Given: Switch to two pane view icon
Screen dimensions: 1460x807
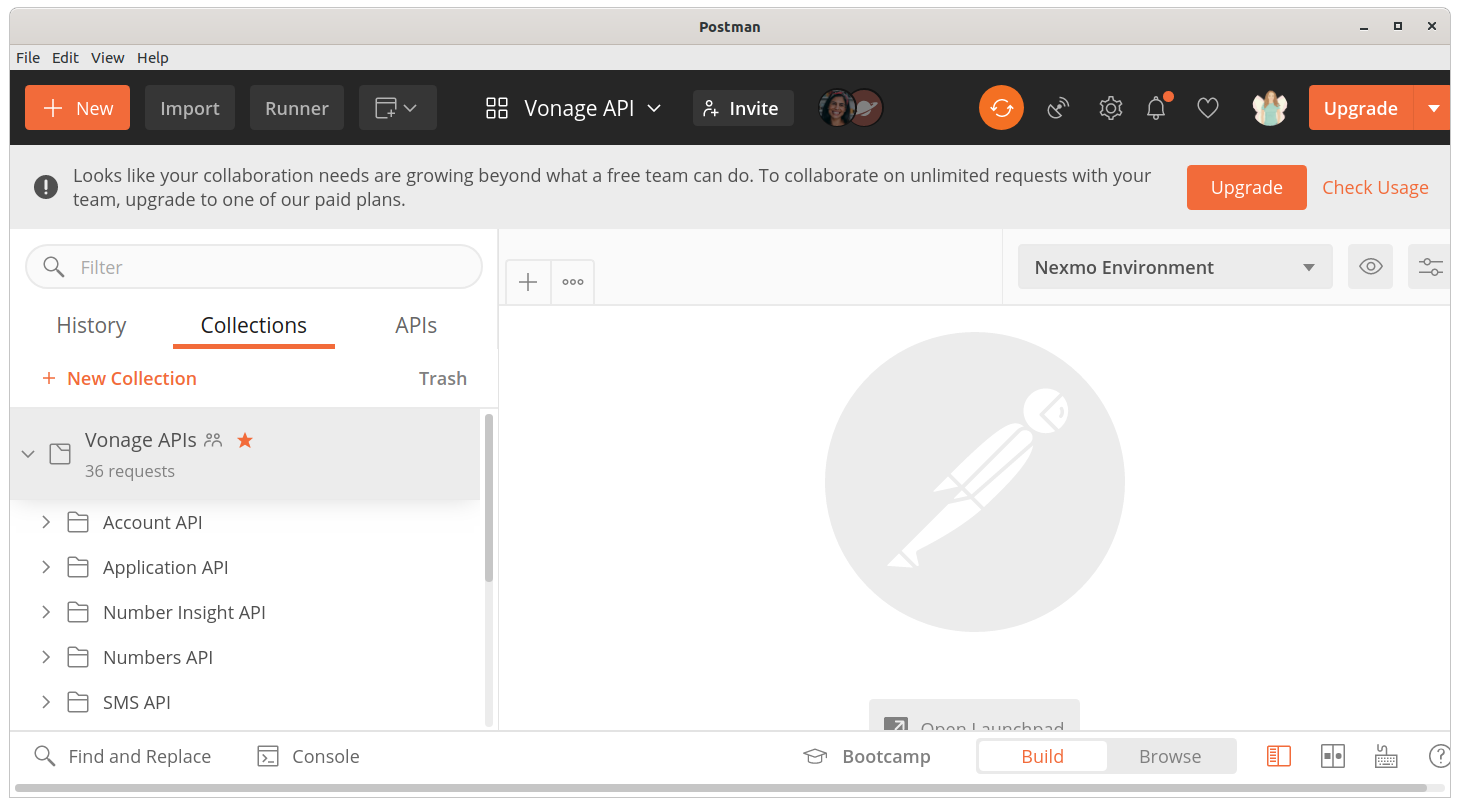Looking at the screenshot, I should pos(1333,756).
